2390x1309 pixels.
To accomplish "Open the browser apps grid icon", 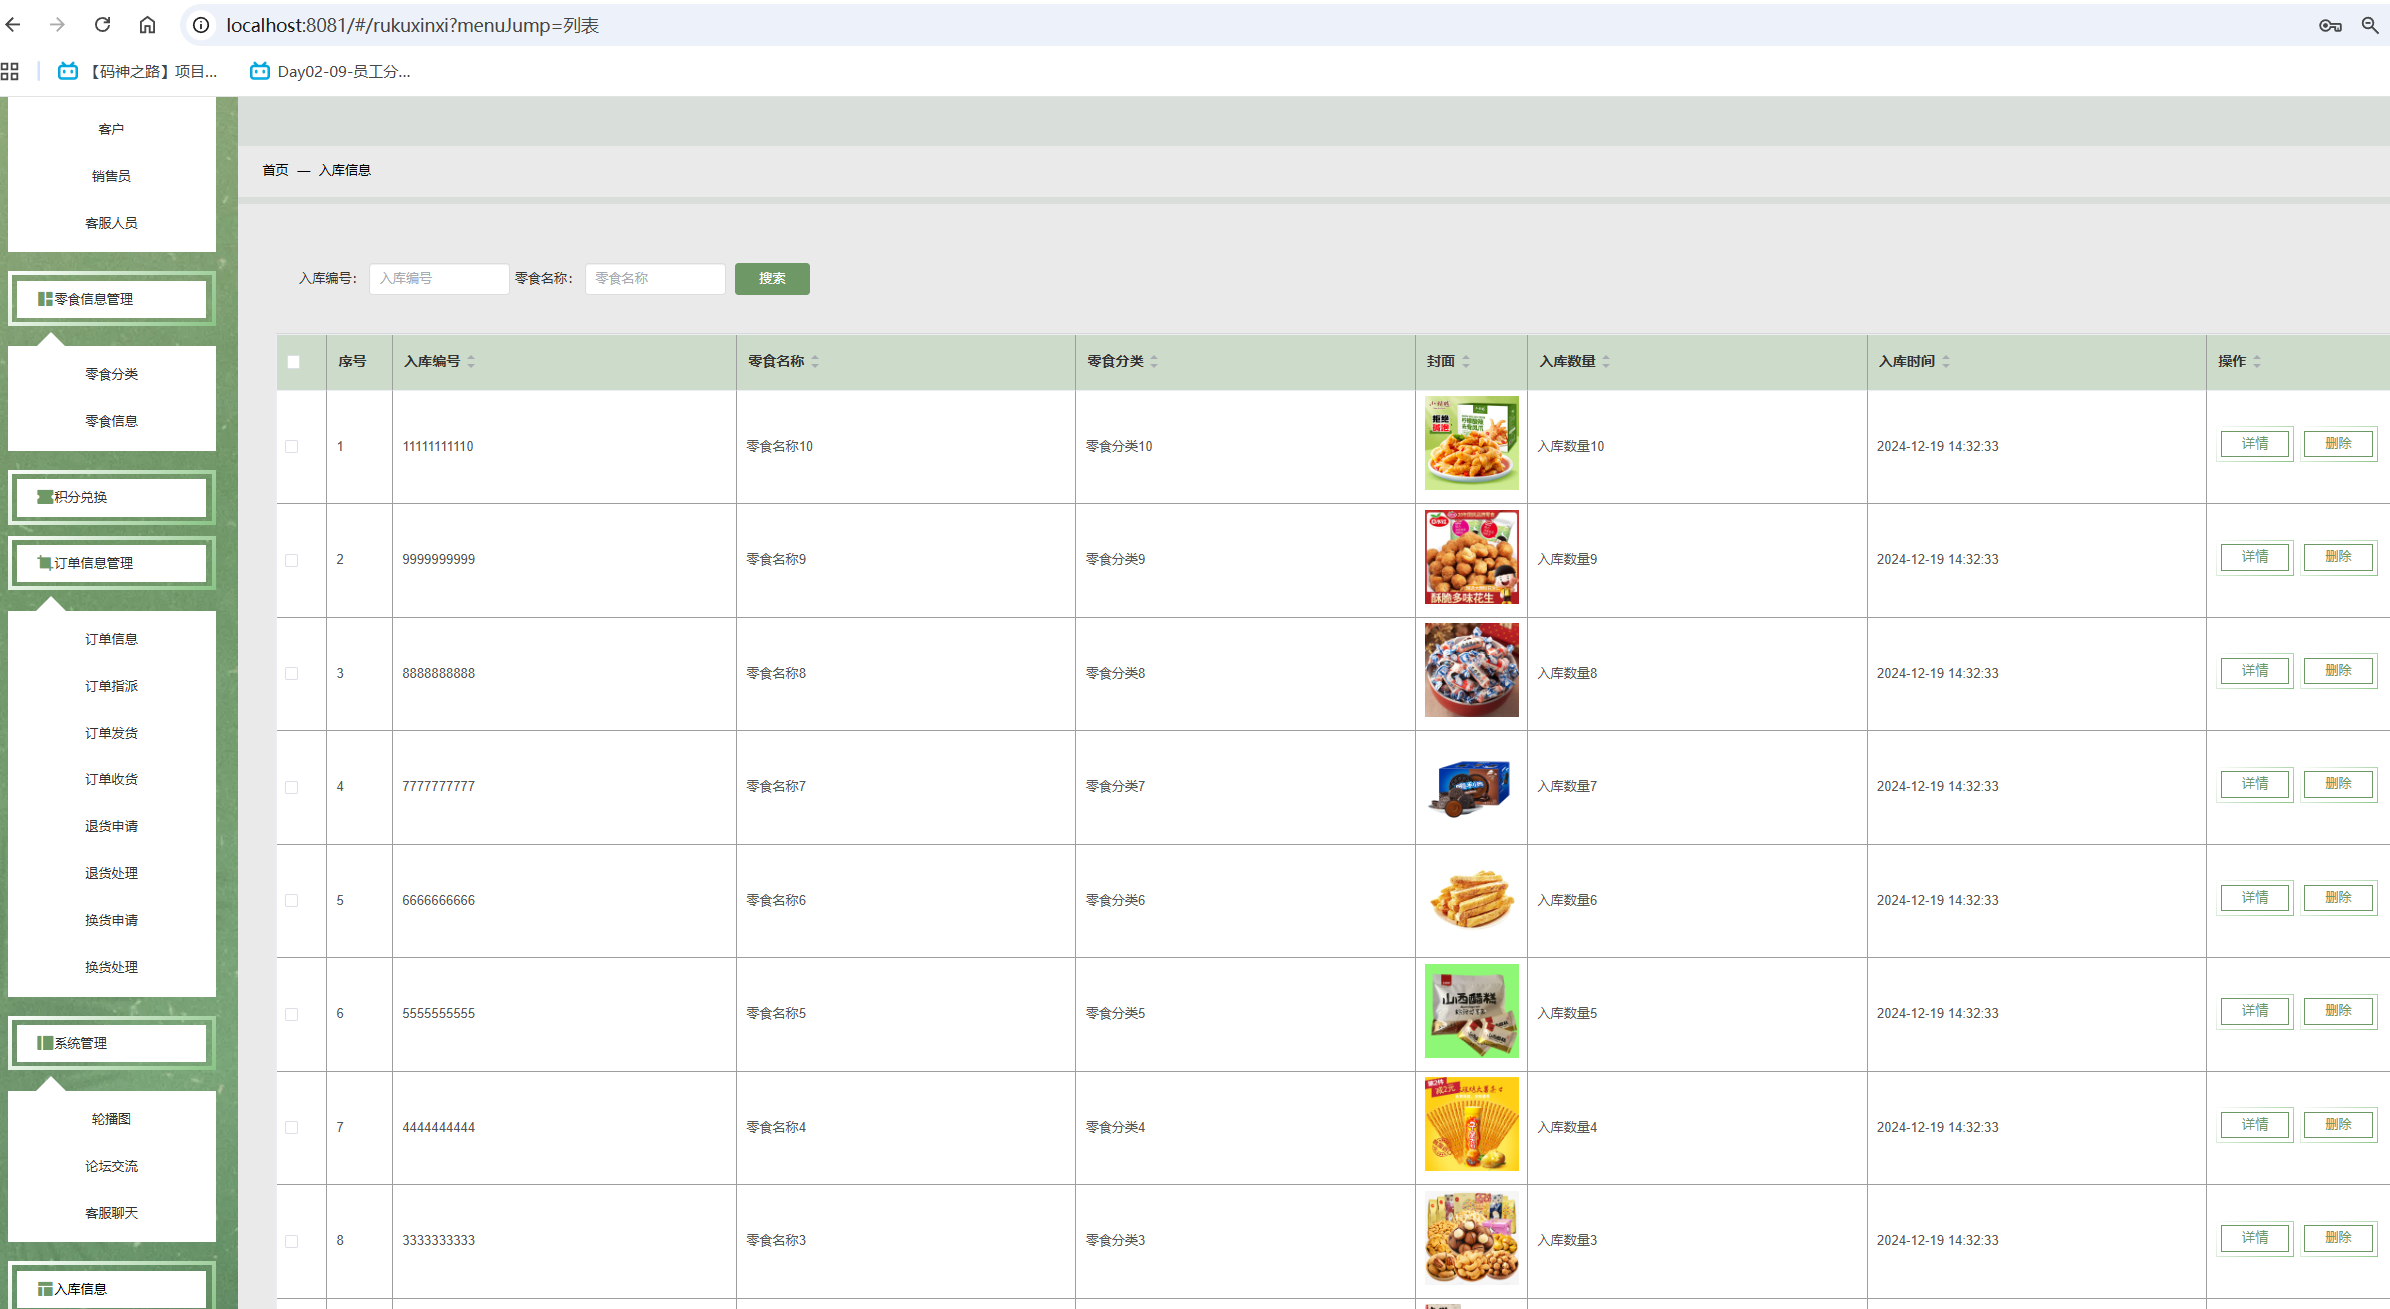I will [10, 71].
